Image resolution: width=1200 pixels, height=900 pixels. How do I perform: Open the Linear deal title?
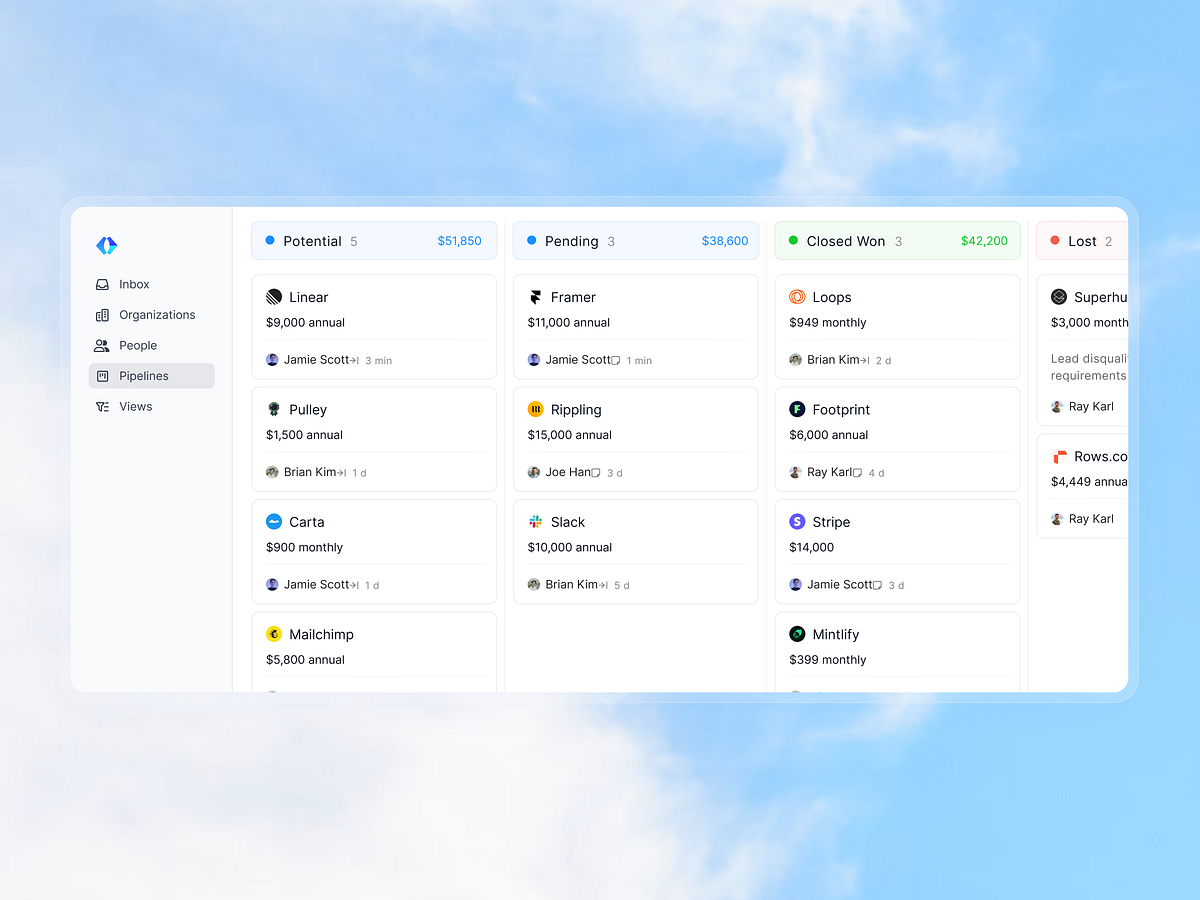[309, 297]
